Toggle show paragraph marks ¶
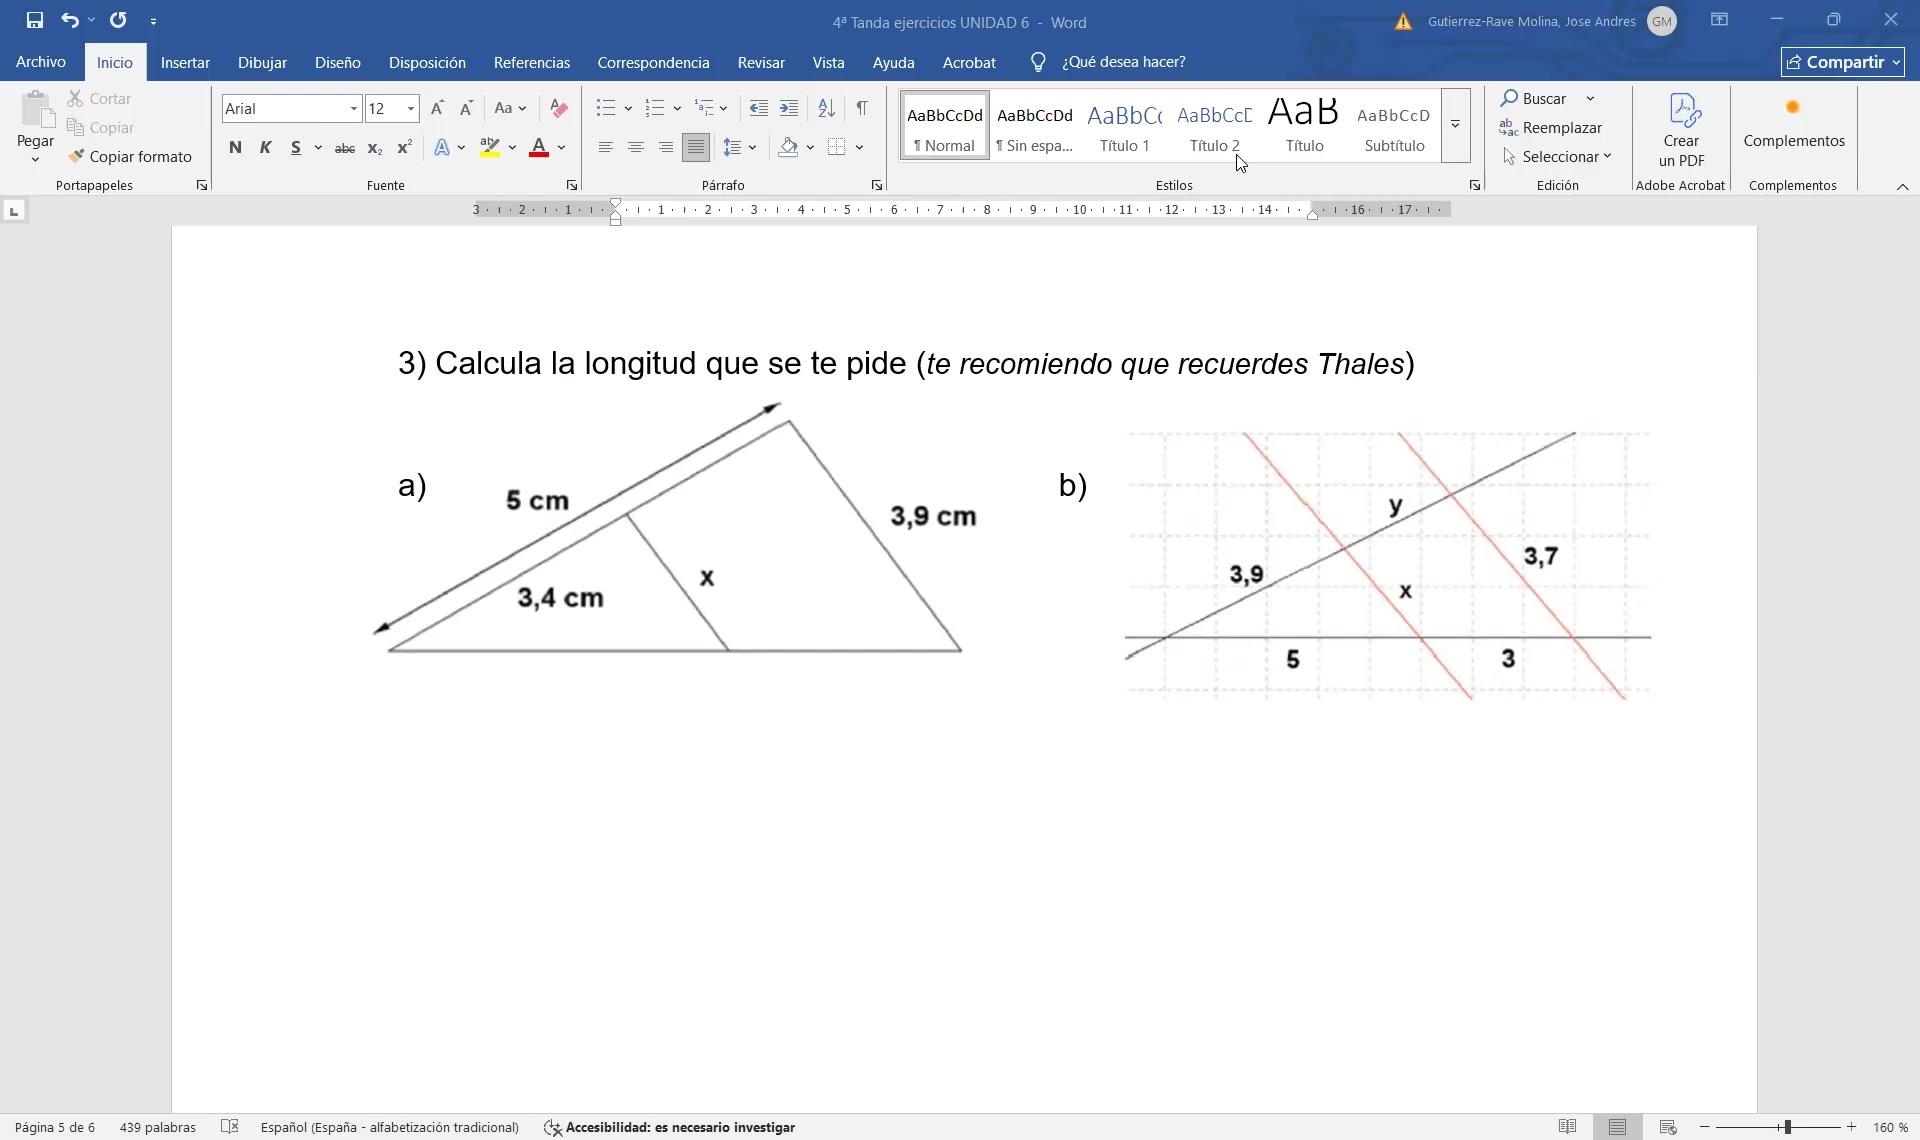Image resolution: width=1920 pixels, height=1140 pixels. pyautogui.click(x=861, y=108)
